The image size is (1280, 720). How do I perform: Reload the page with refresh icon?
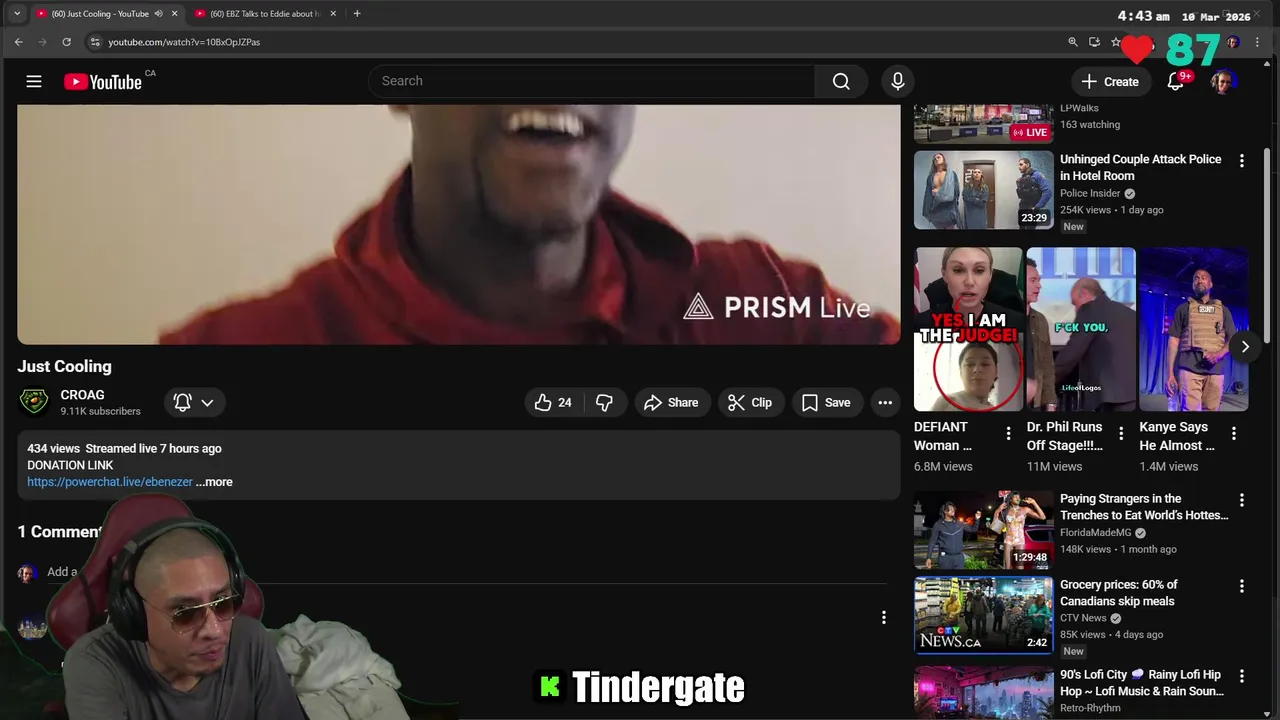click(66, 42)
